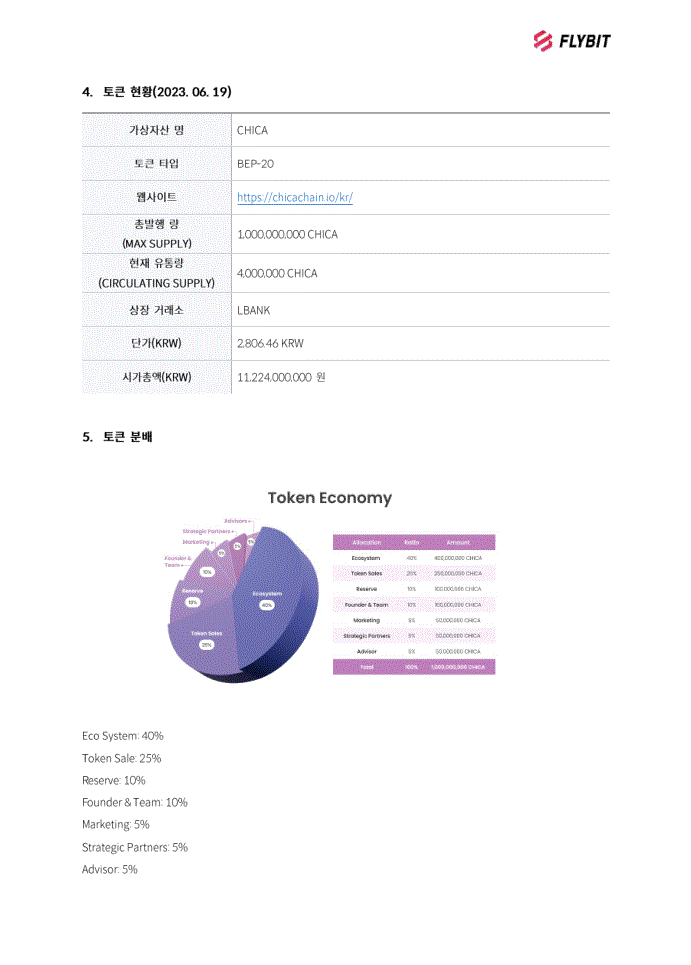691x965 pixels.
Task: Click the 1,000,000,000 CHICA max supply value
Action: click(x=287, y=235)
